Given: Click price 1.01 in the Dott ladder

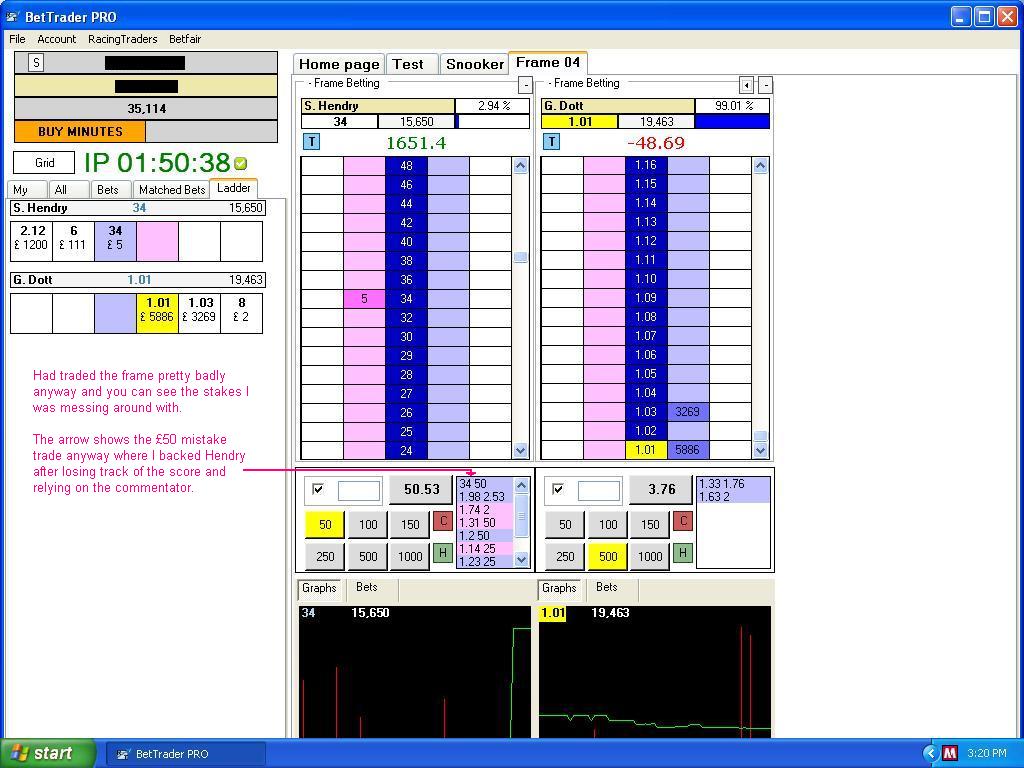Looking at the screenshot, I should coord(646,450).
